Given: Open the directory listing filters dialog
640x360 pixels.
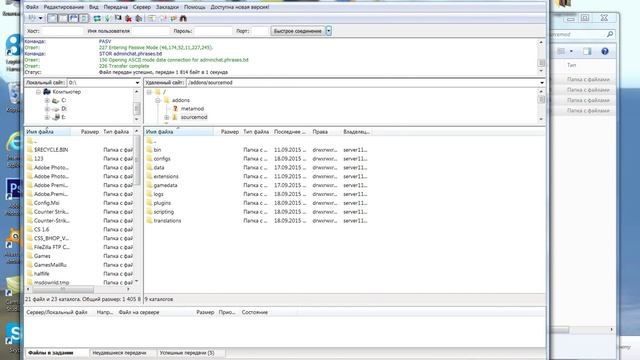Looking at the screenshot, I should click(152, 18).
